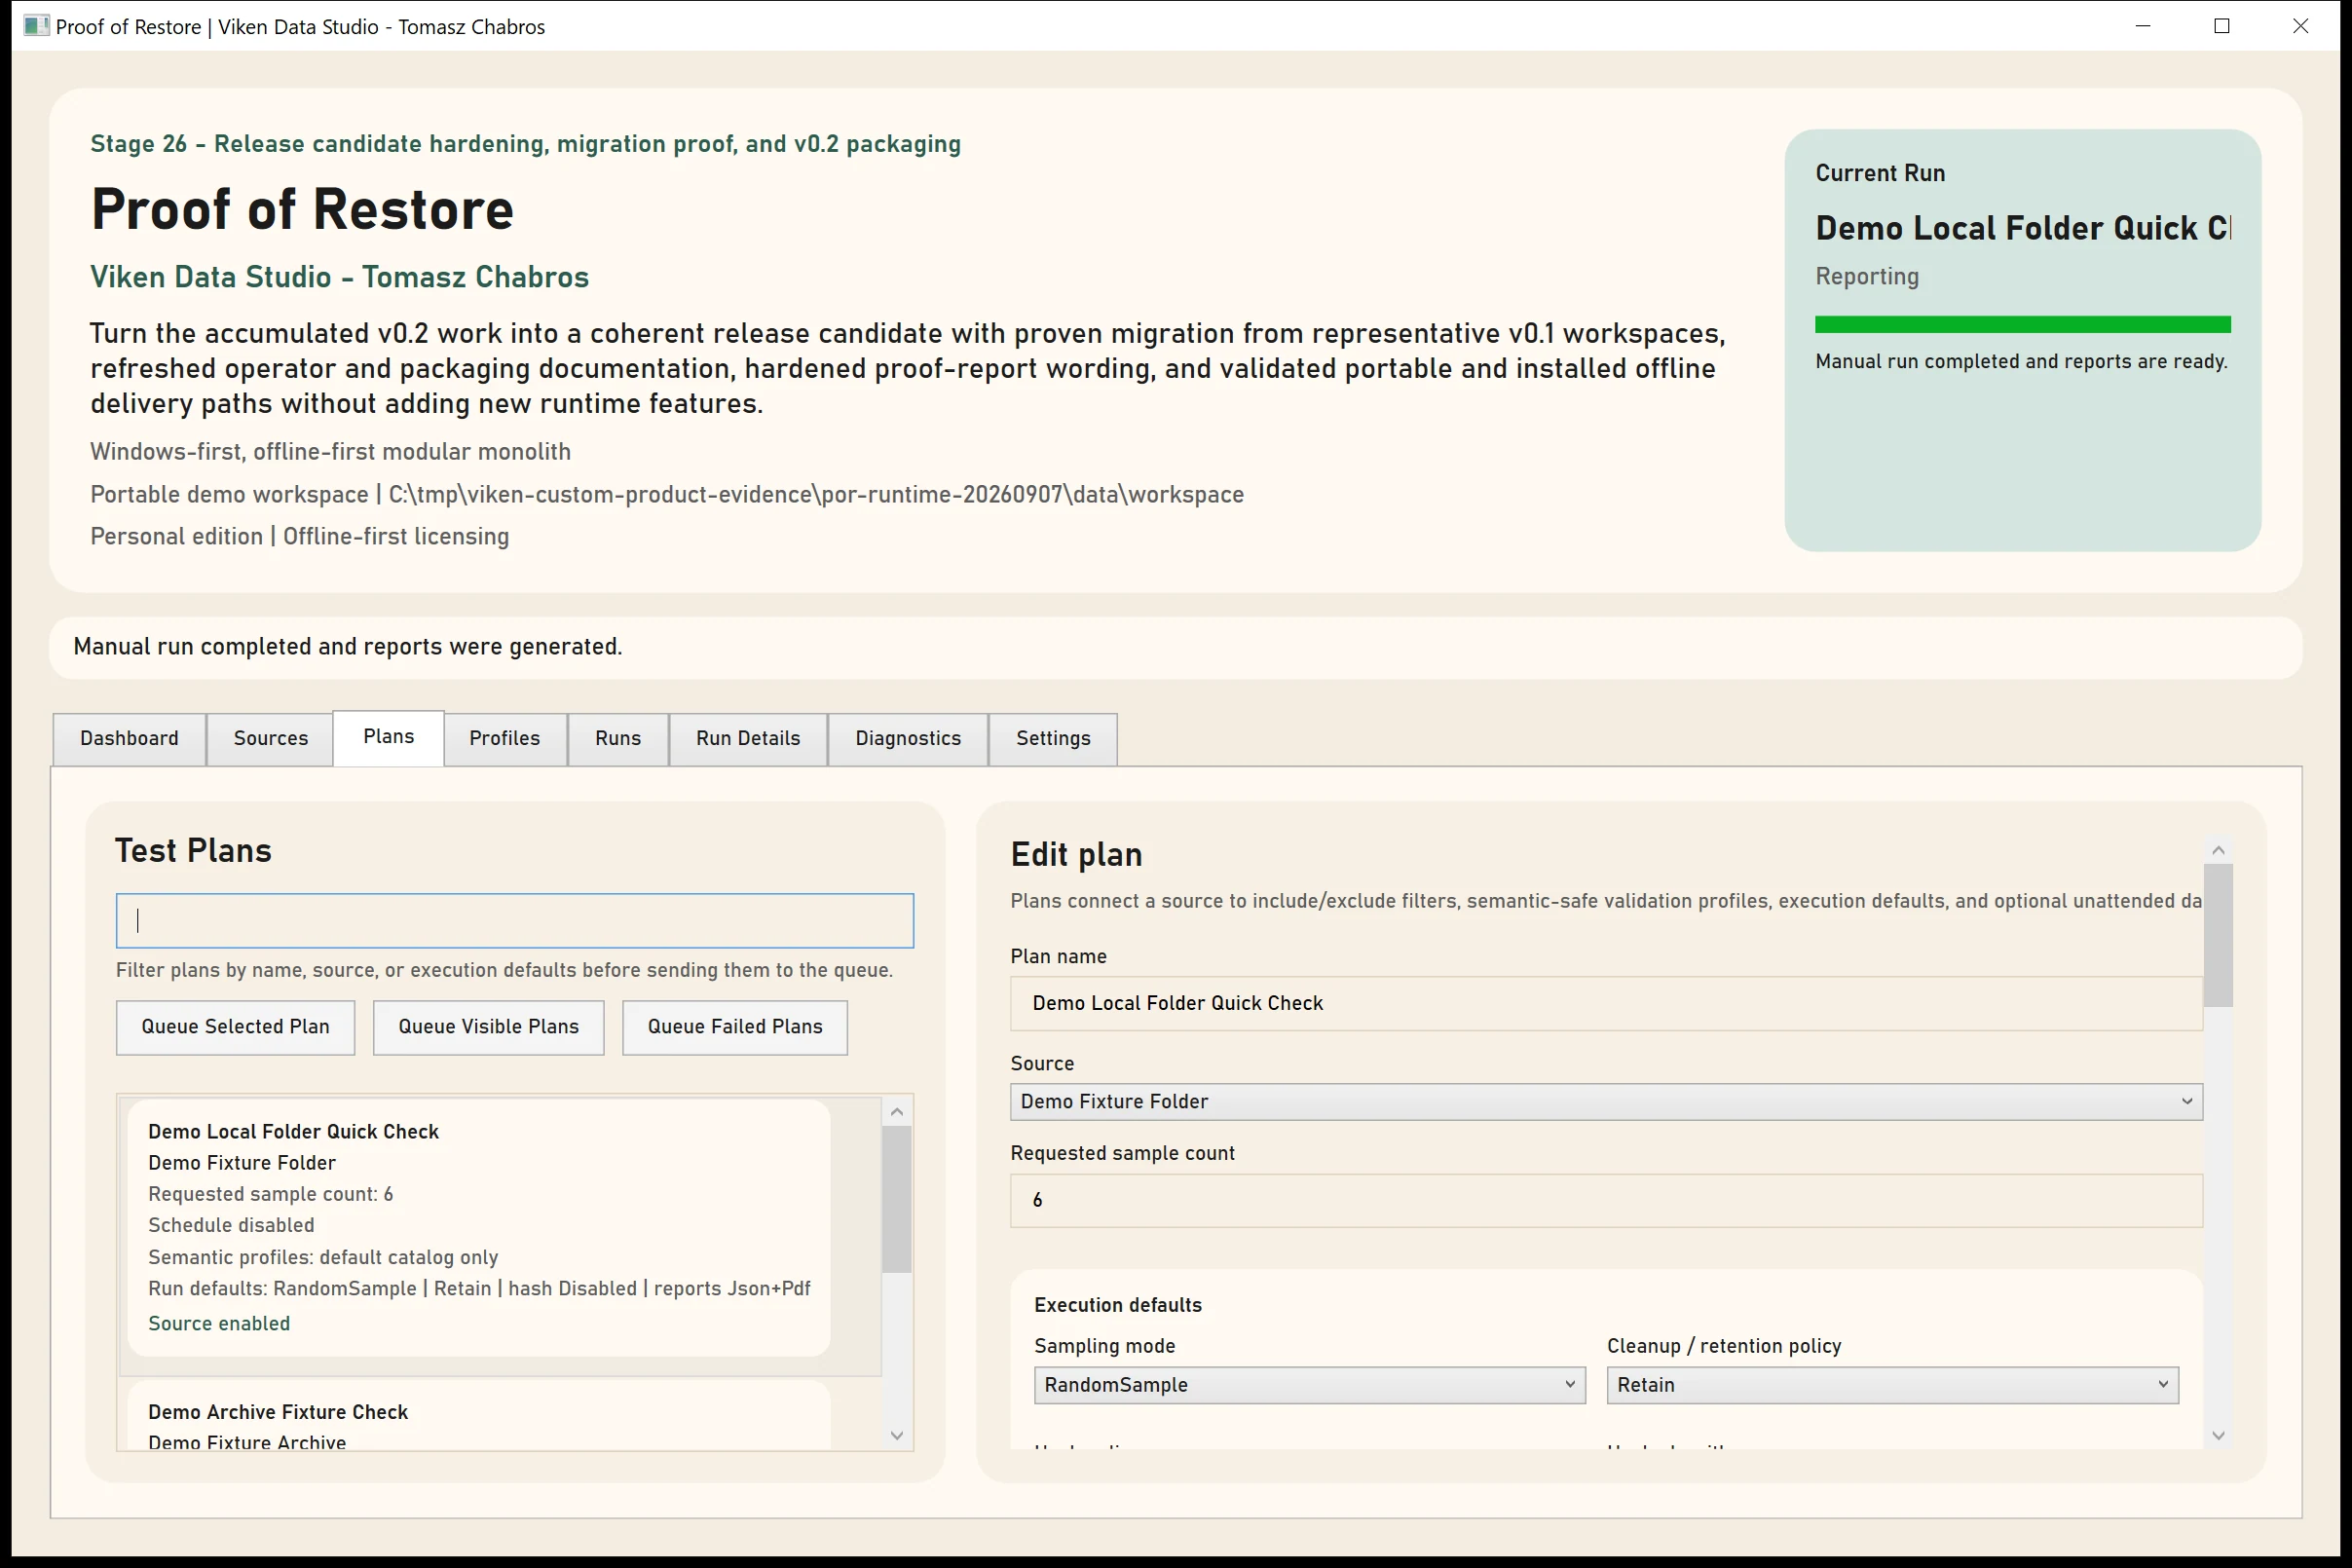Click 'Semantic profiles: default catalog only' text
This screenshot has width=2352, height=1568.
point(323,1258)
